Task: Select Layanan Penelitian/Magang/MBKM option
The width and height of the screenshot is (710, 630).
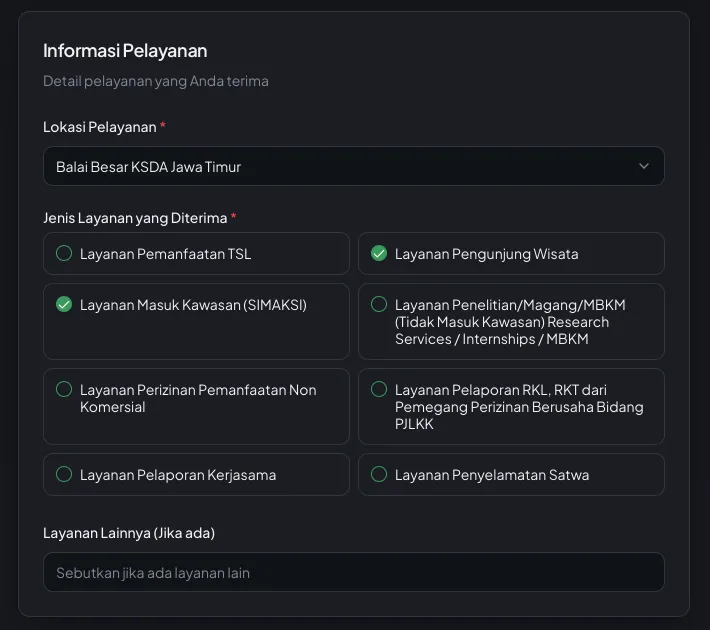Action: (x=511, y=322)
